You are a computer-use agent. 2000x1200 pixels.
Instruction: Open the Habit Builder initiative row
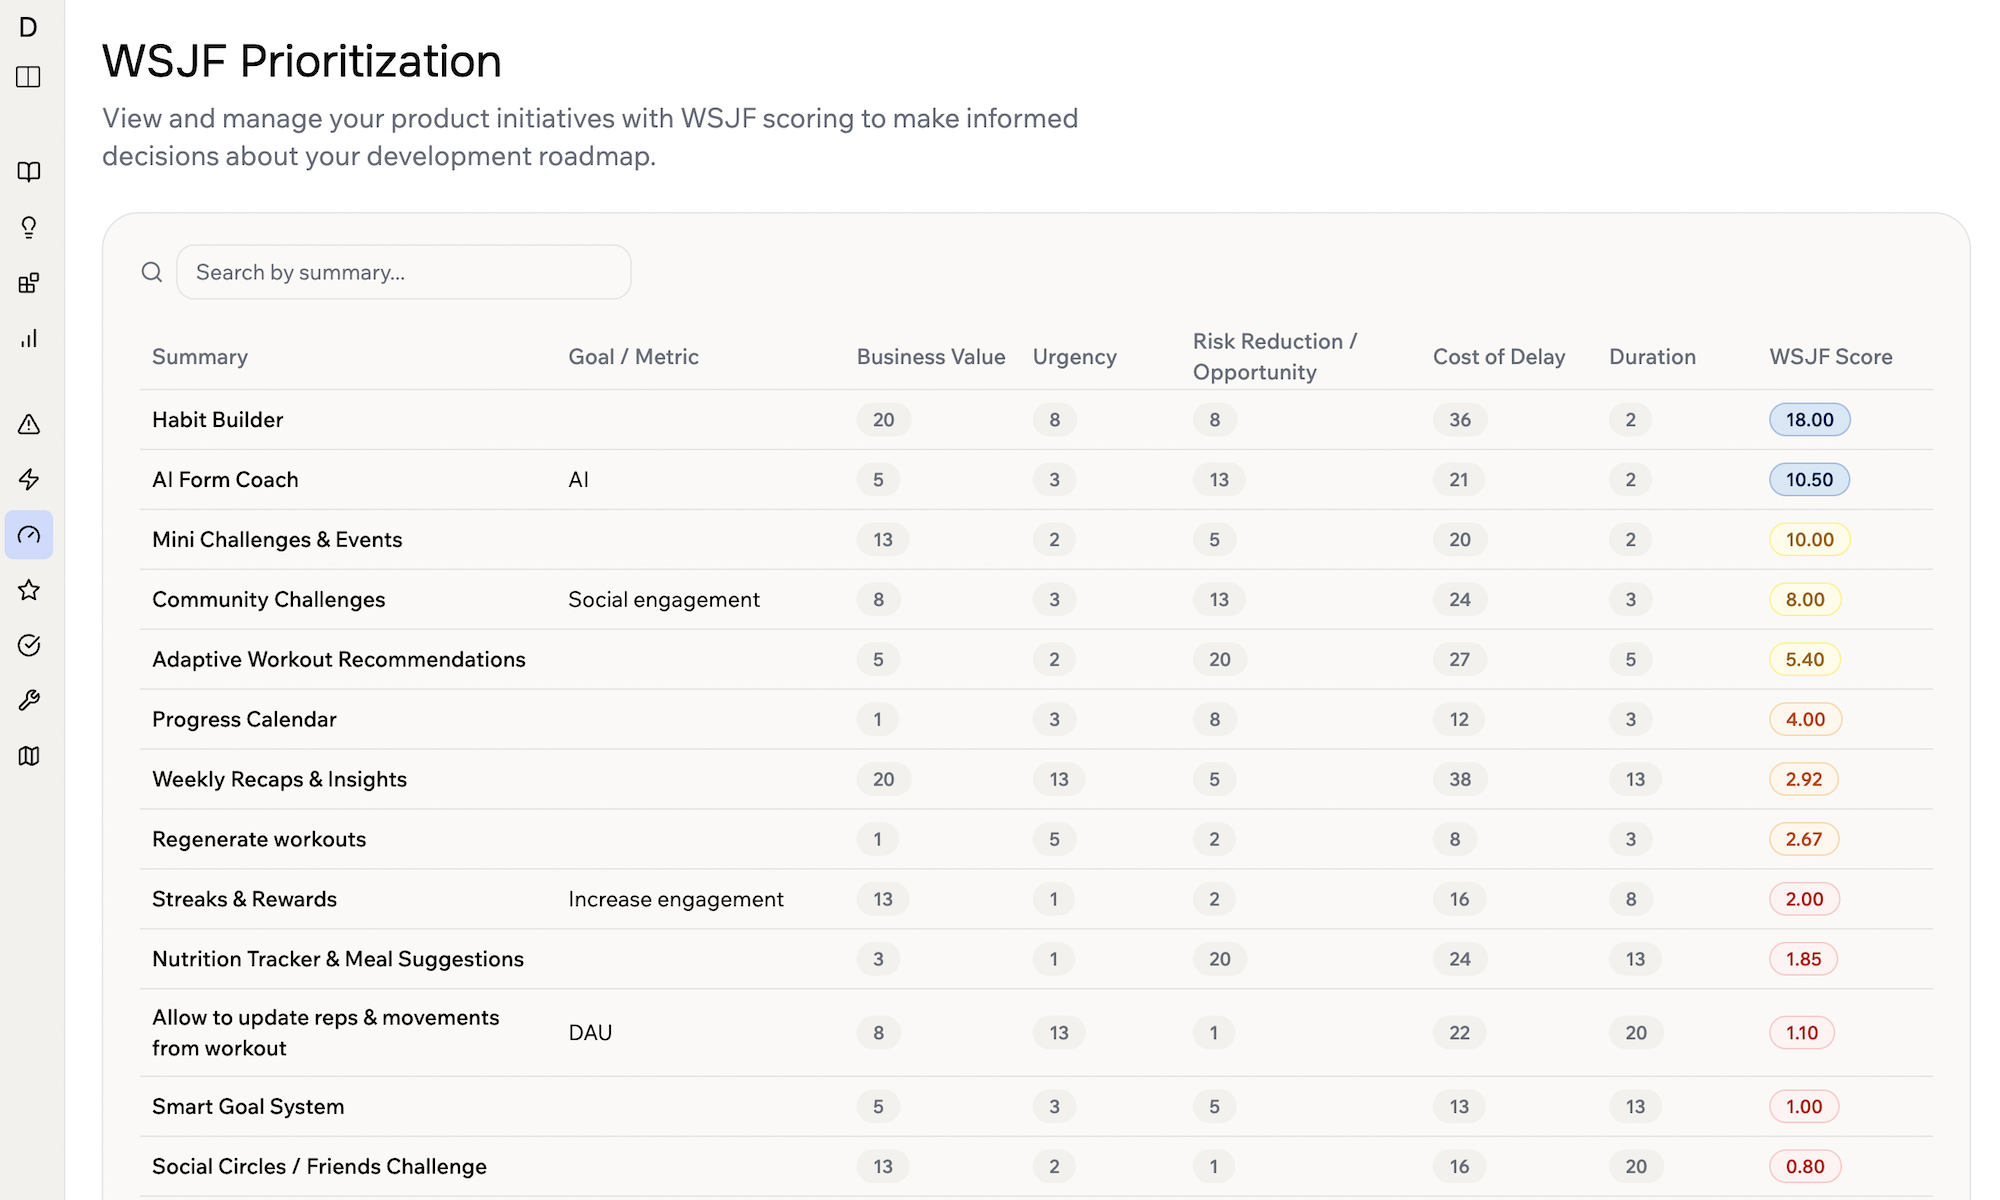(x=1036, y=420)
